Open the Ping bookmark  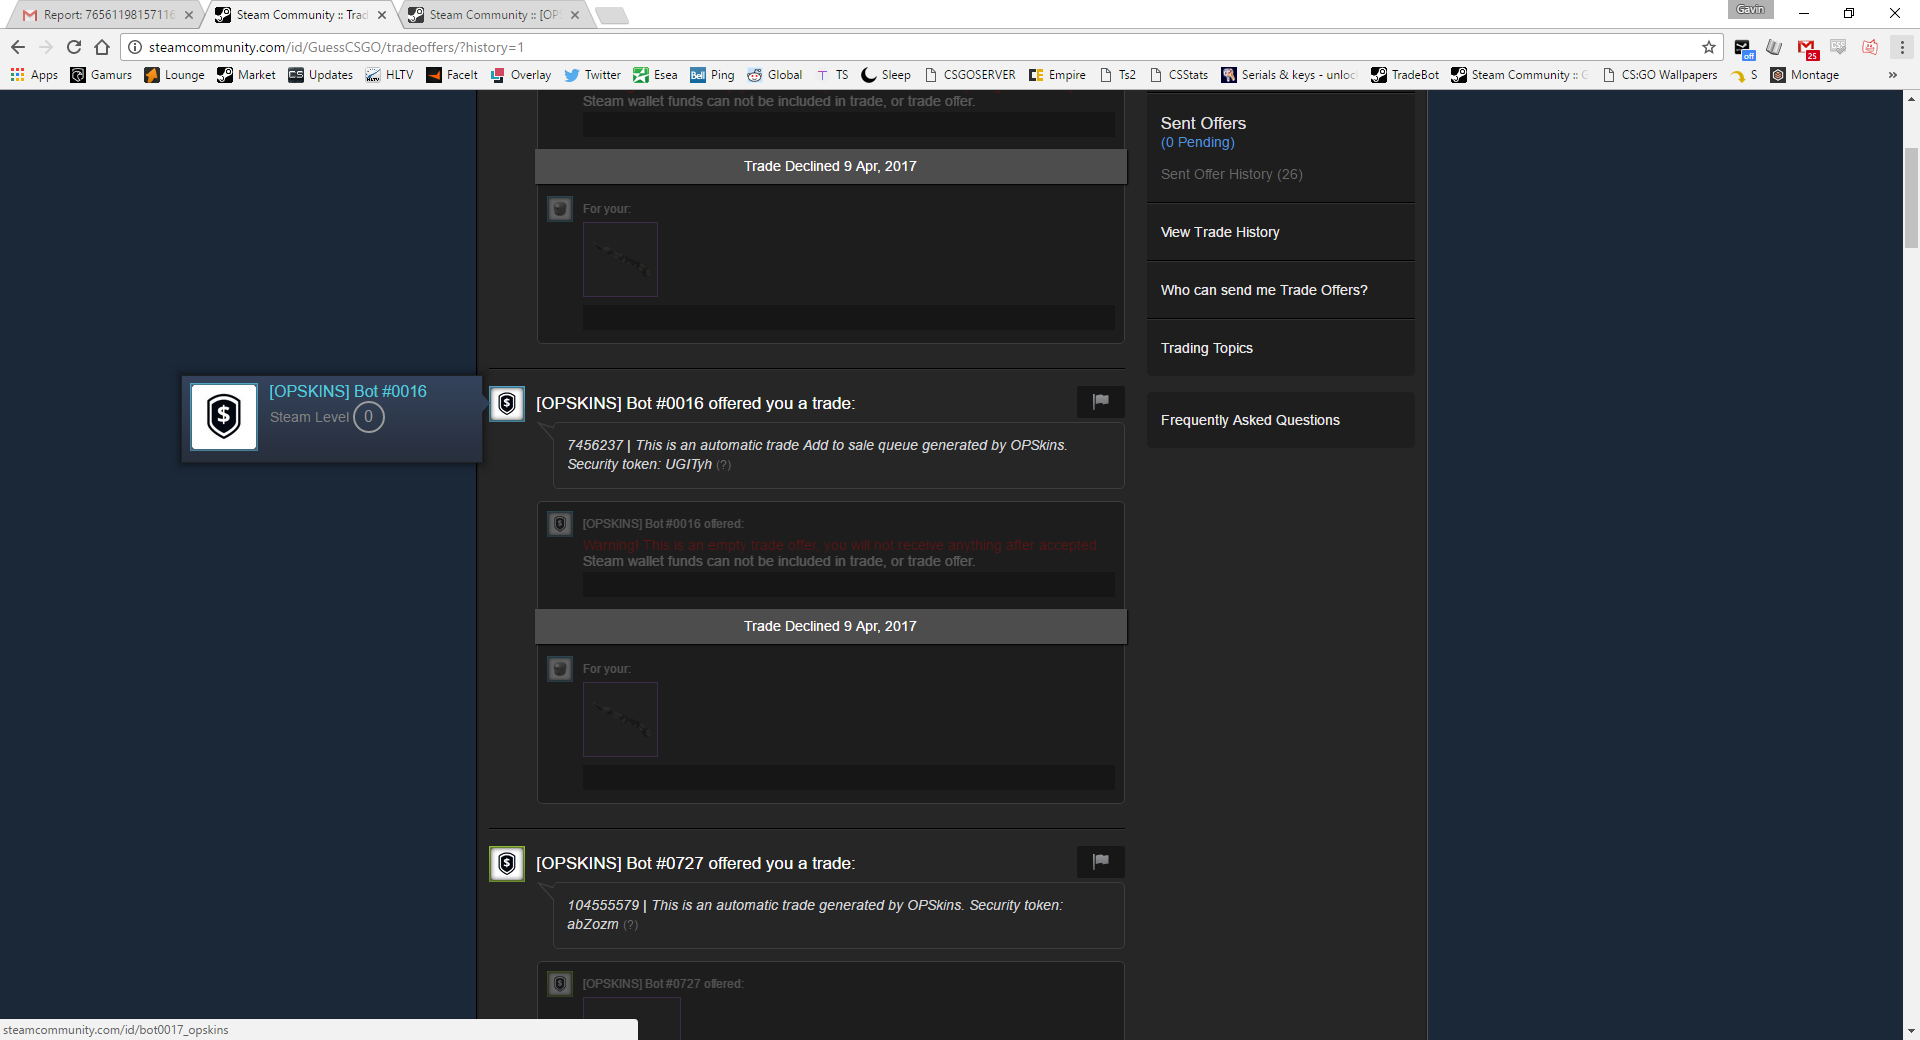[x=712, y=75]
